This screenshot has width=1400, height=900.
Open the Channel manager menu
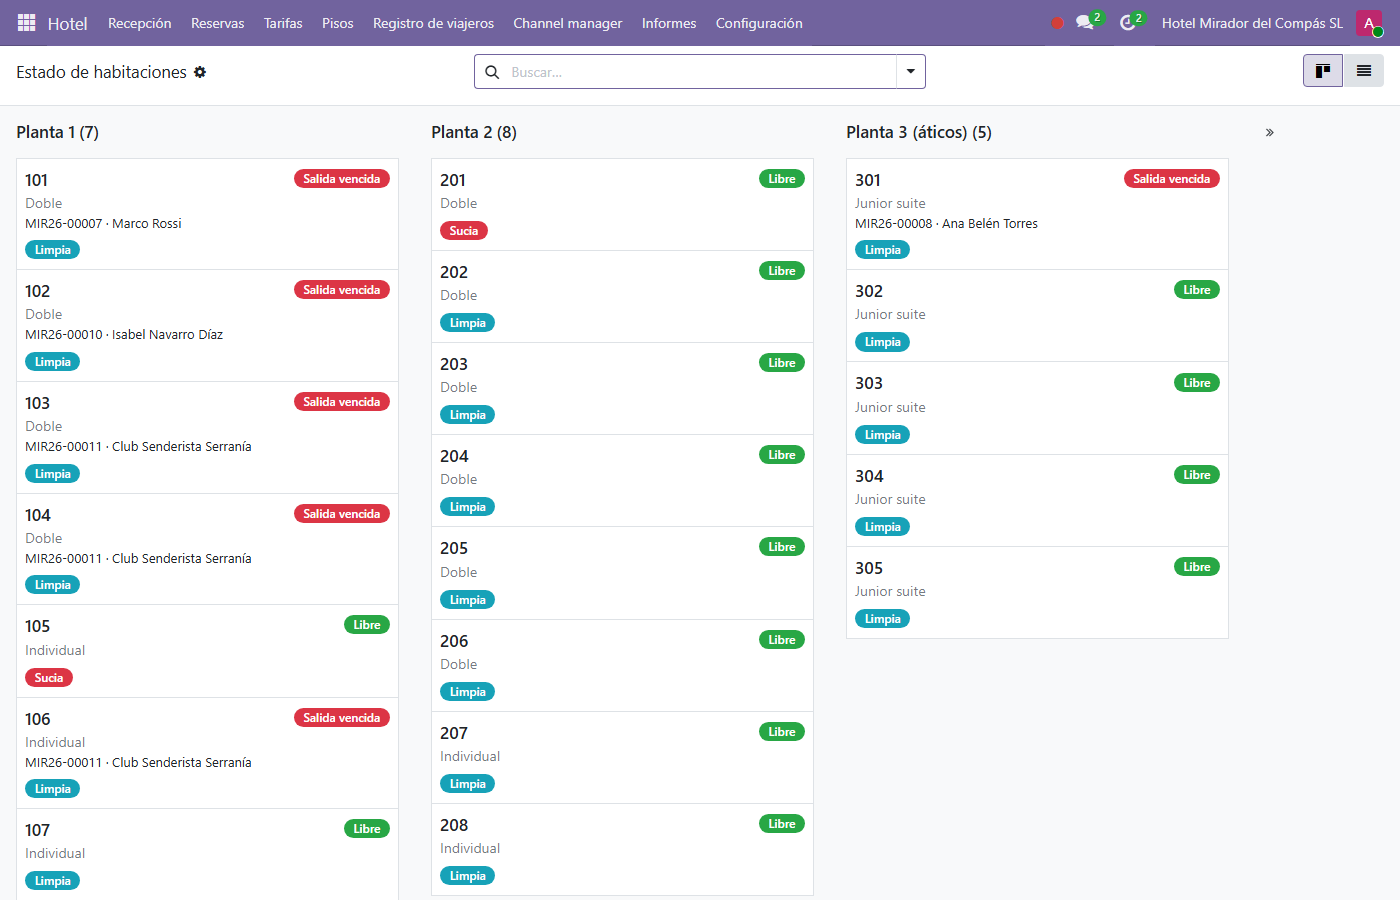point(568,23)
